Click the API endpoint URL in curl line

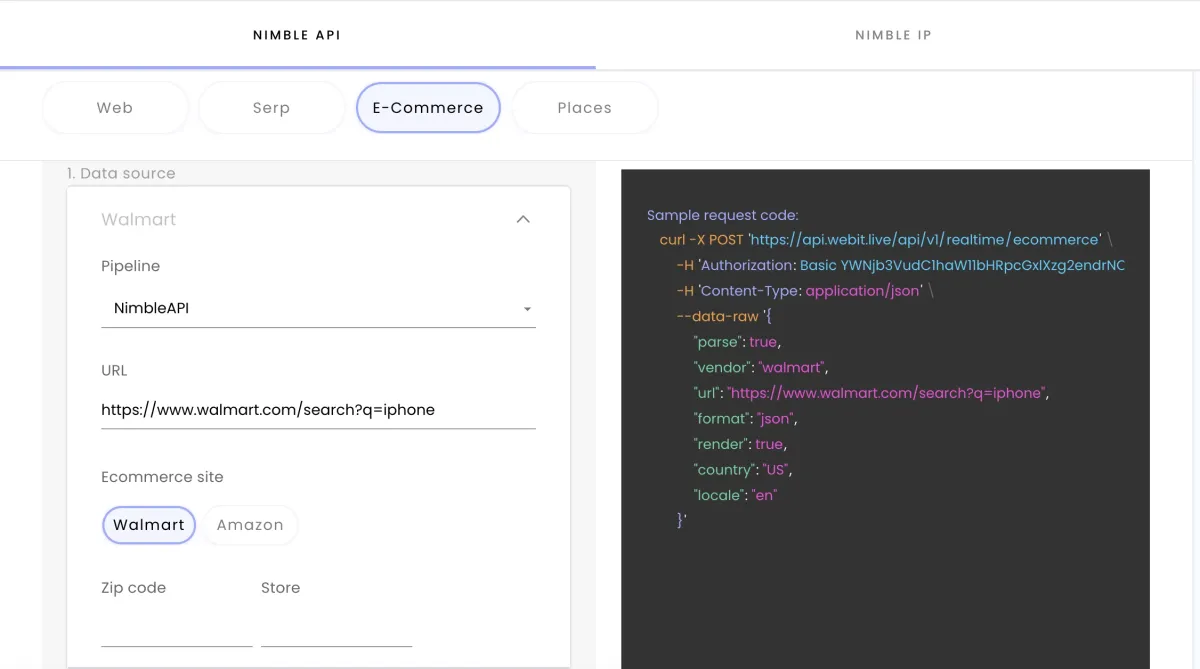point(925,240)
